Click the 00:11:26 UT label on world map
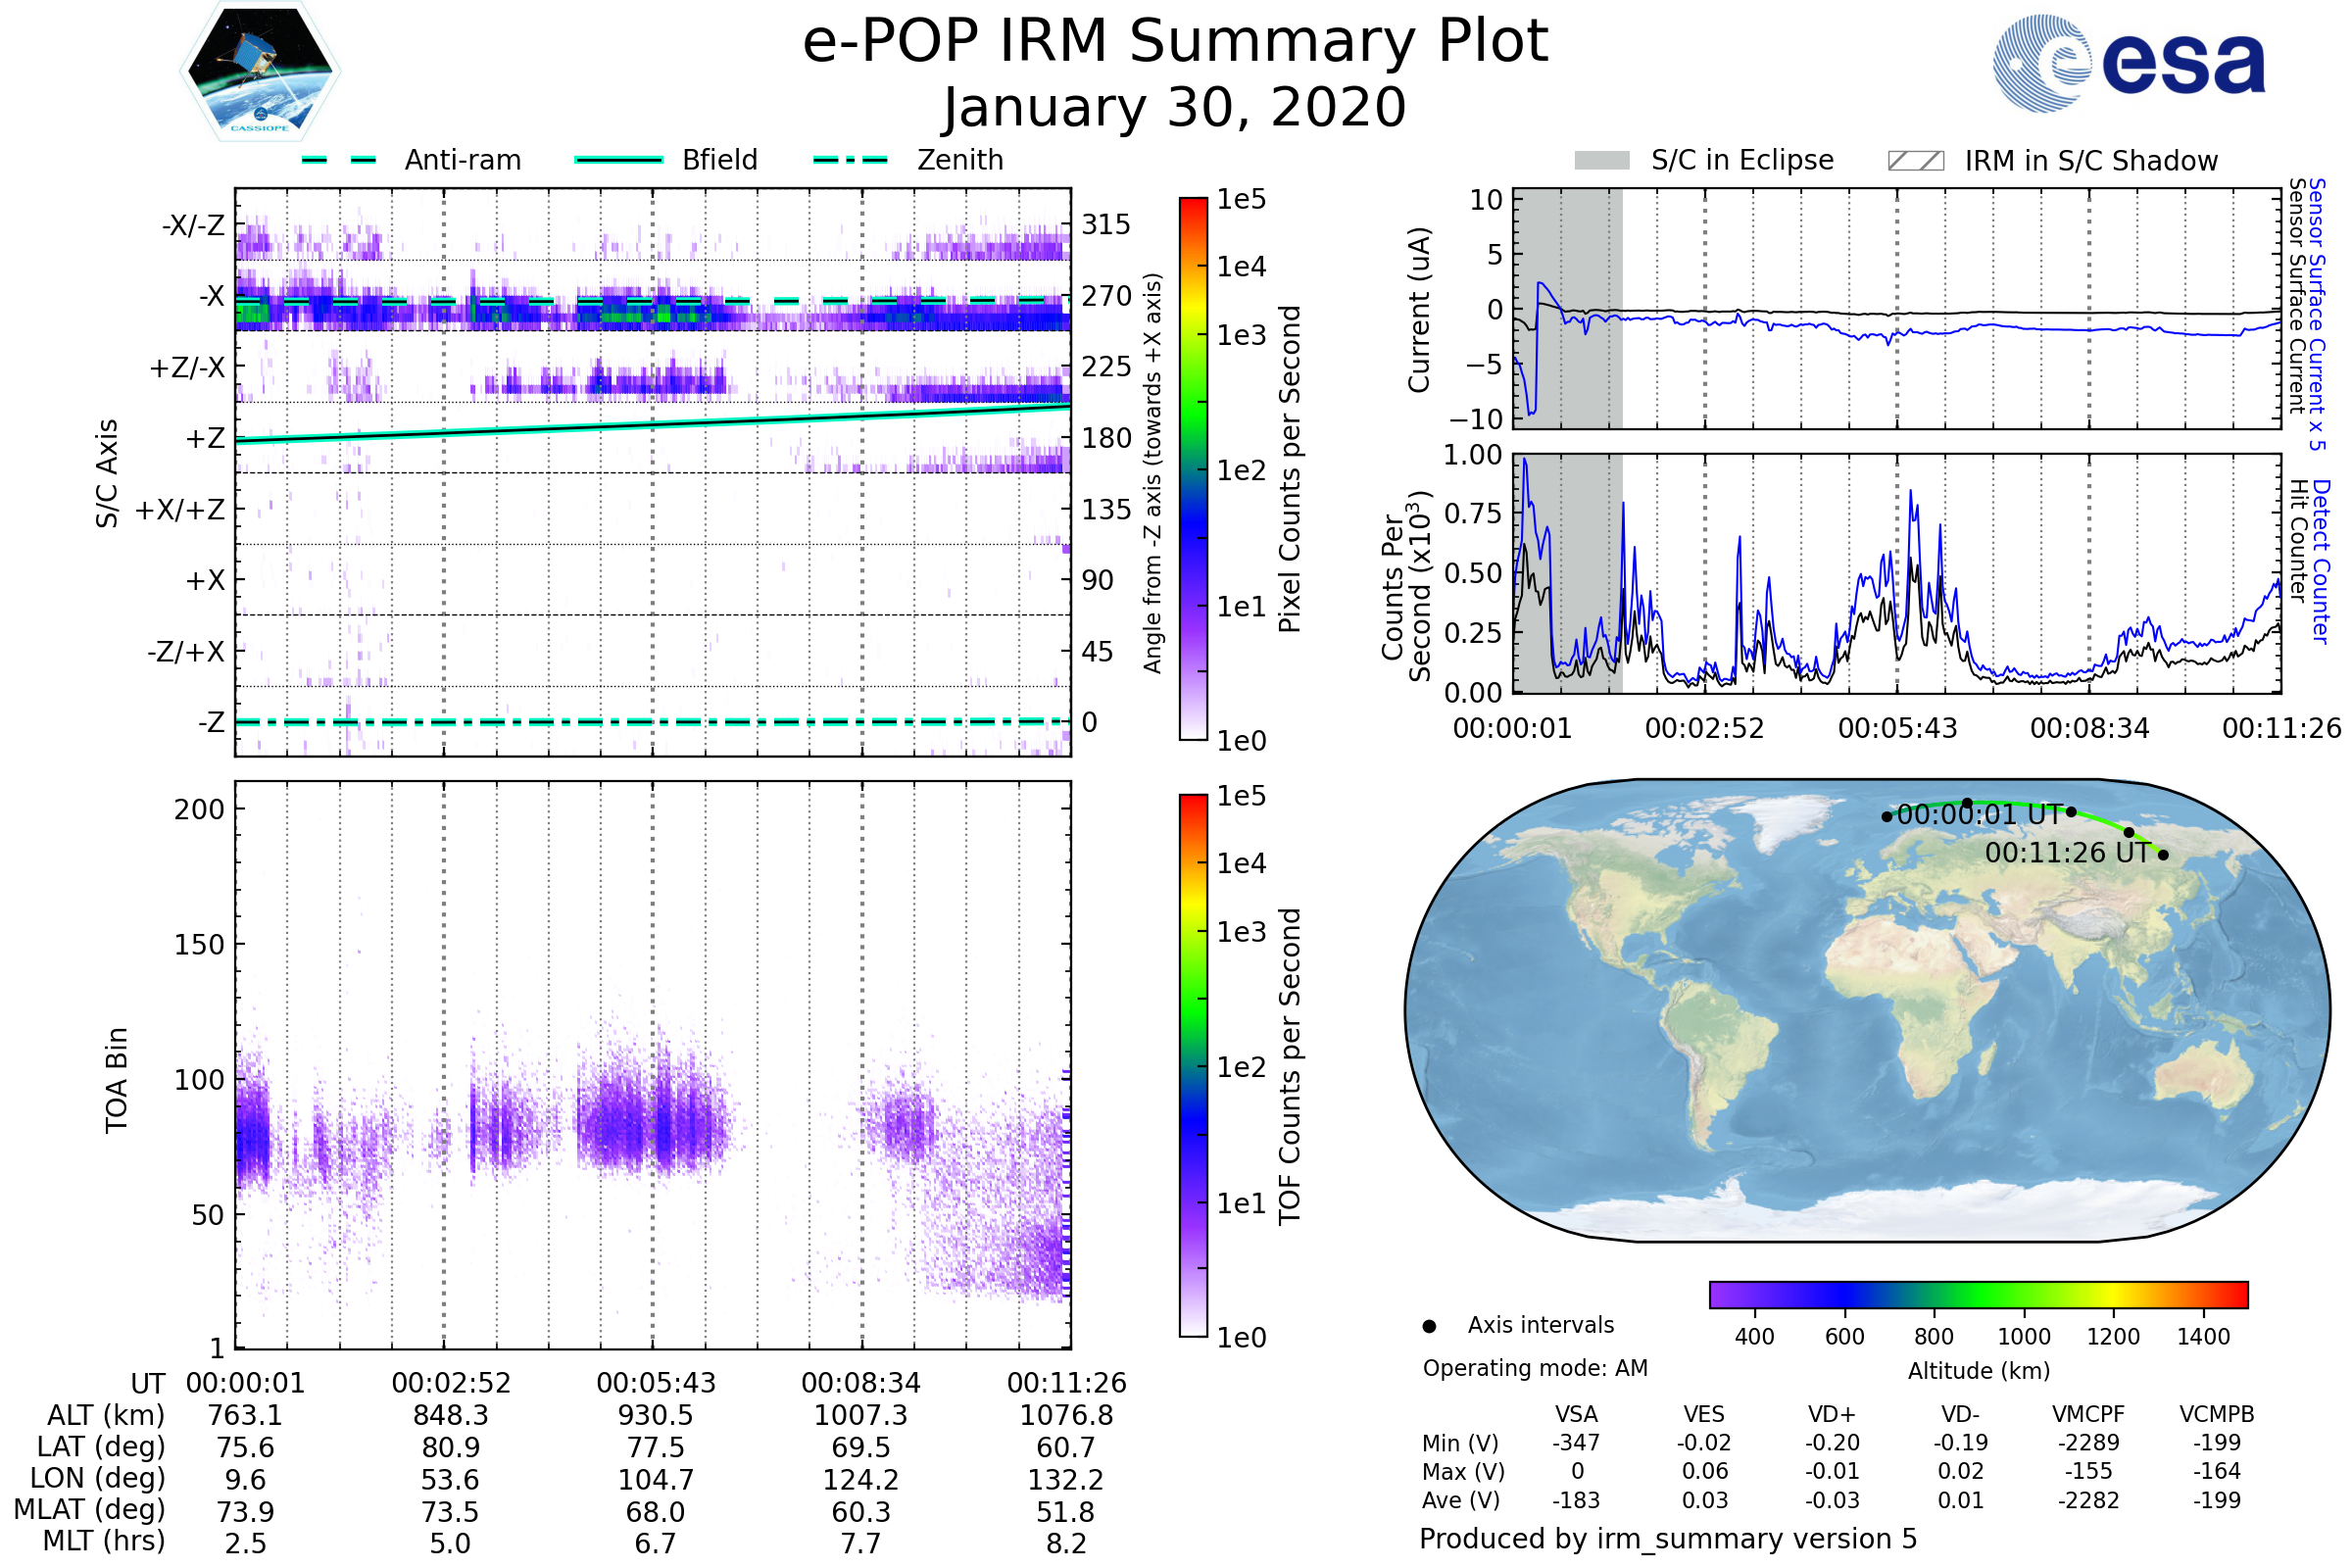Image resolution: width=2352 pixels, height=1568 pixels. tap(2066, 853)
